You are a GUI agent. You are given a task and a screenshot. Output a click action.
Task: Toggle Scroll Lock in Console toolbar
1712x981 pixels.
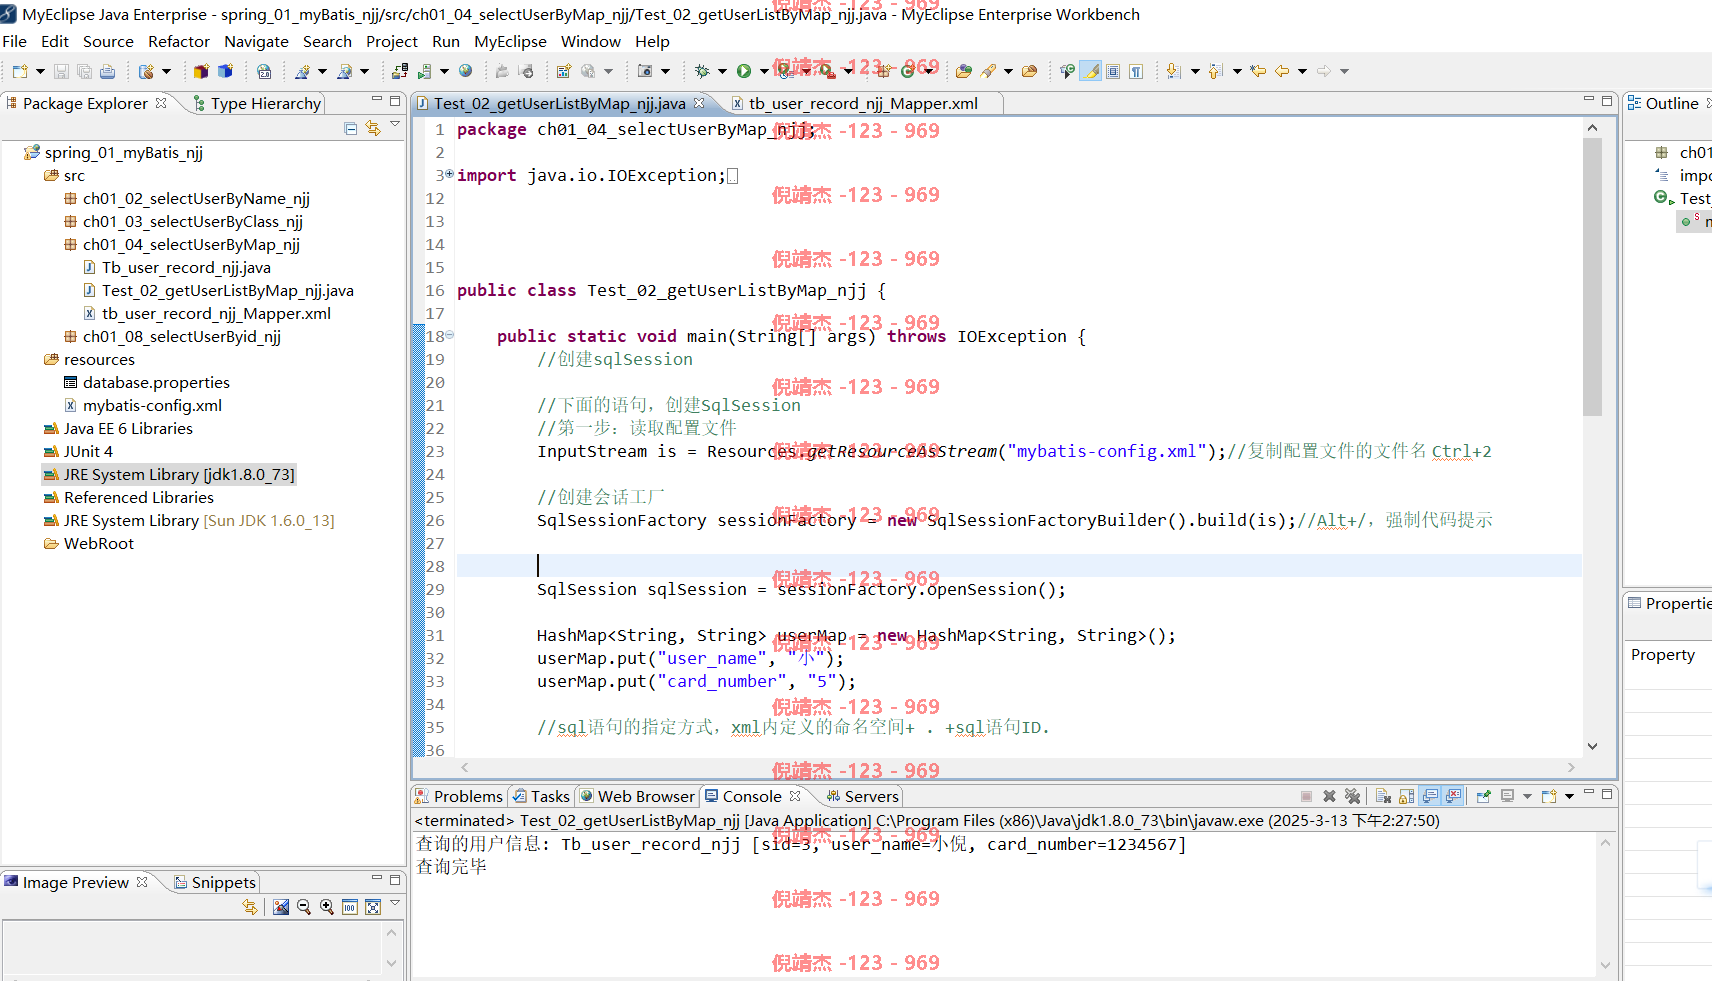(x=1407, y=796)
